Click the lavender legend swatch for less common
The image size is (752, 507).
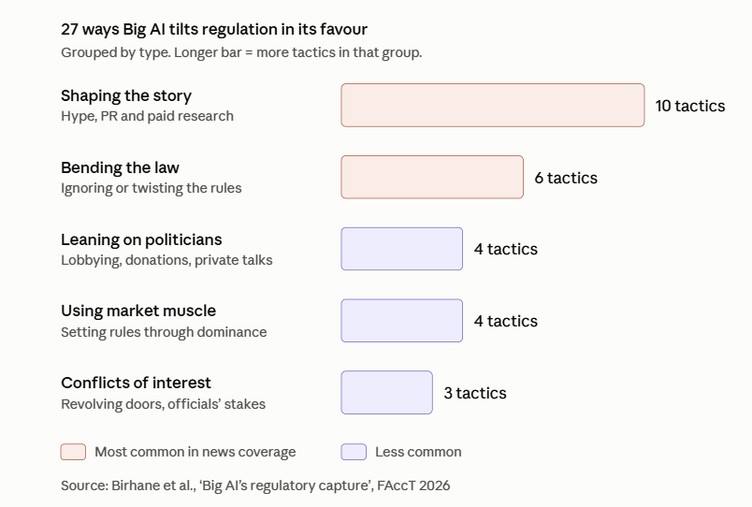pyautogui.click(x=353, y=452)
